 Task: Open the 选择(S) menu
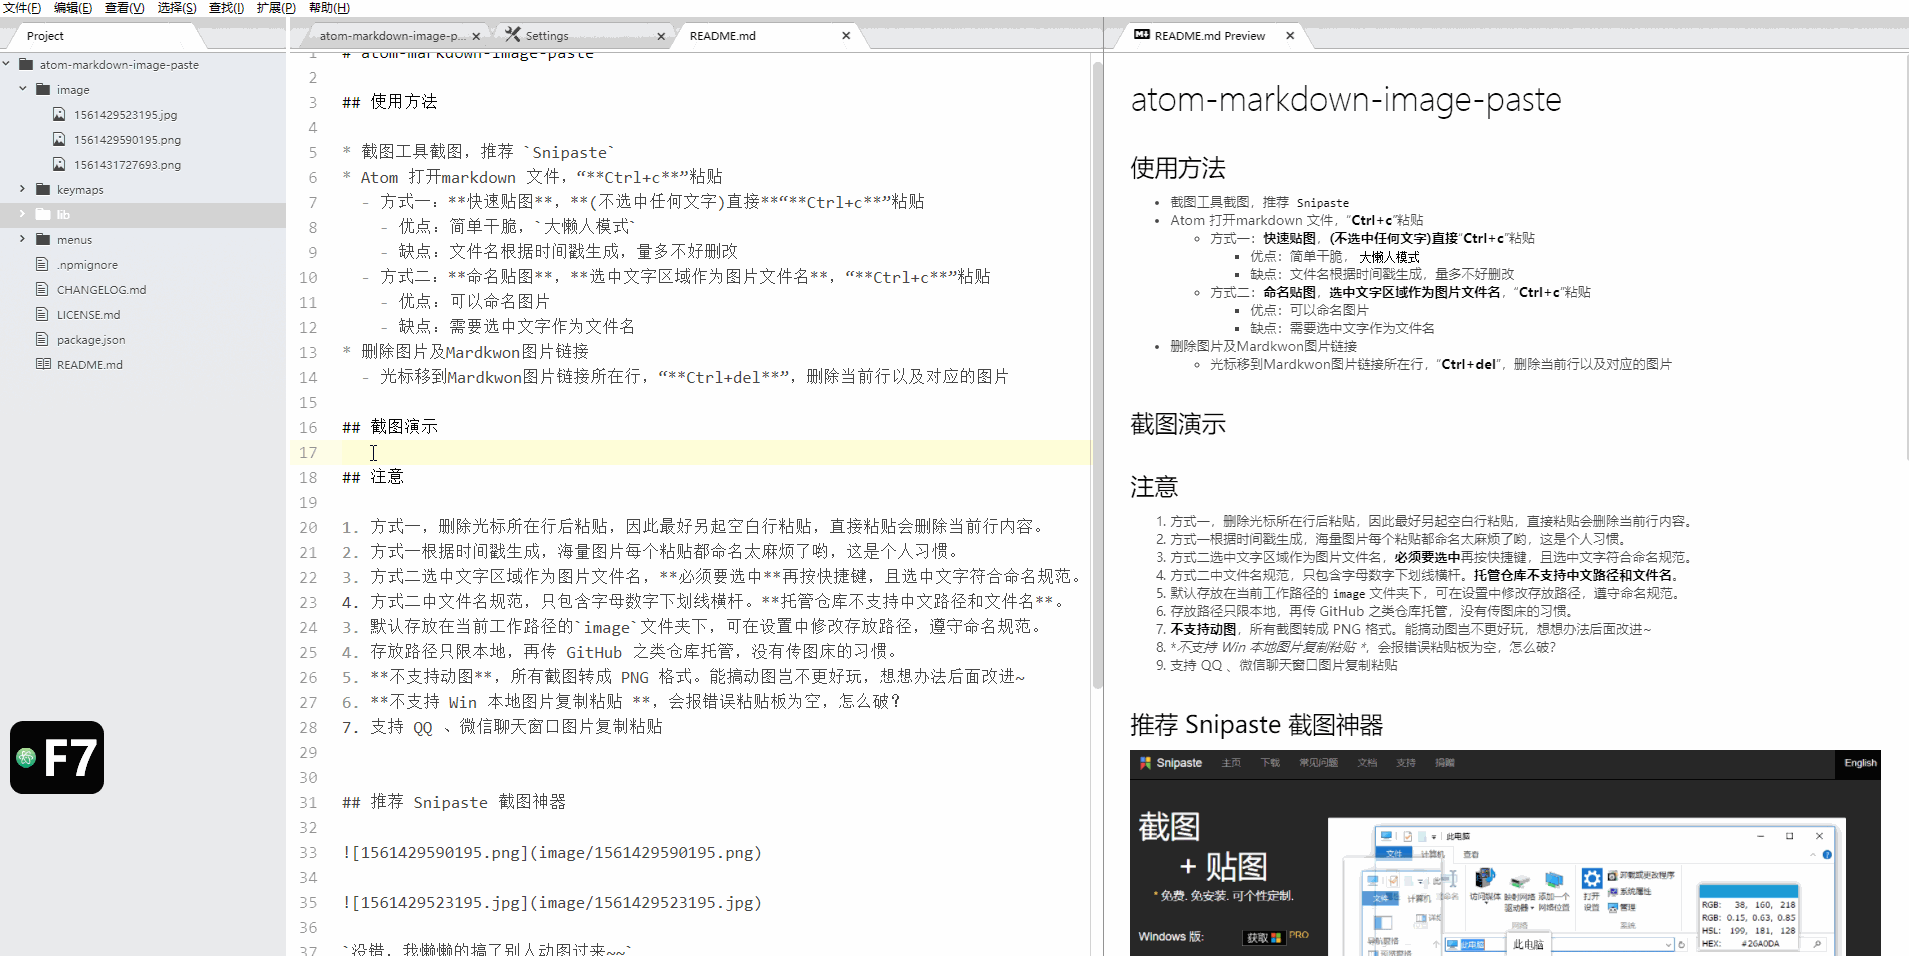click(177, 8)
